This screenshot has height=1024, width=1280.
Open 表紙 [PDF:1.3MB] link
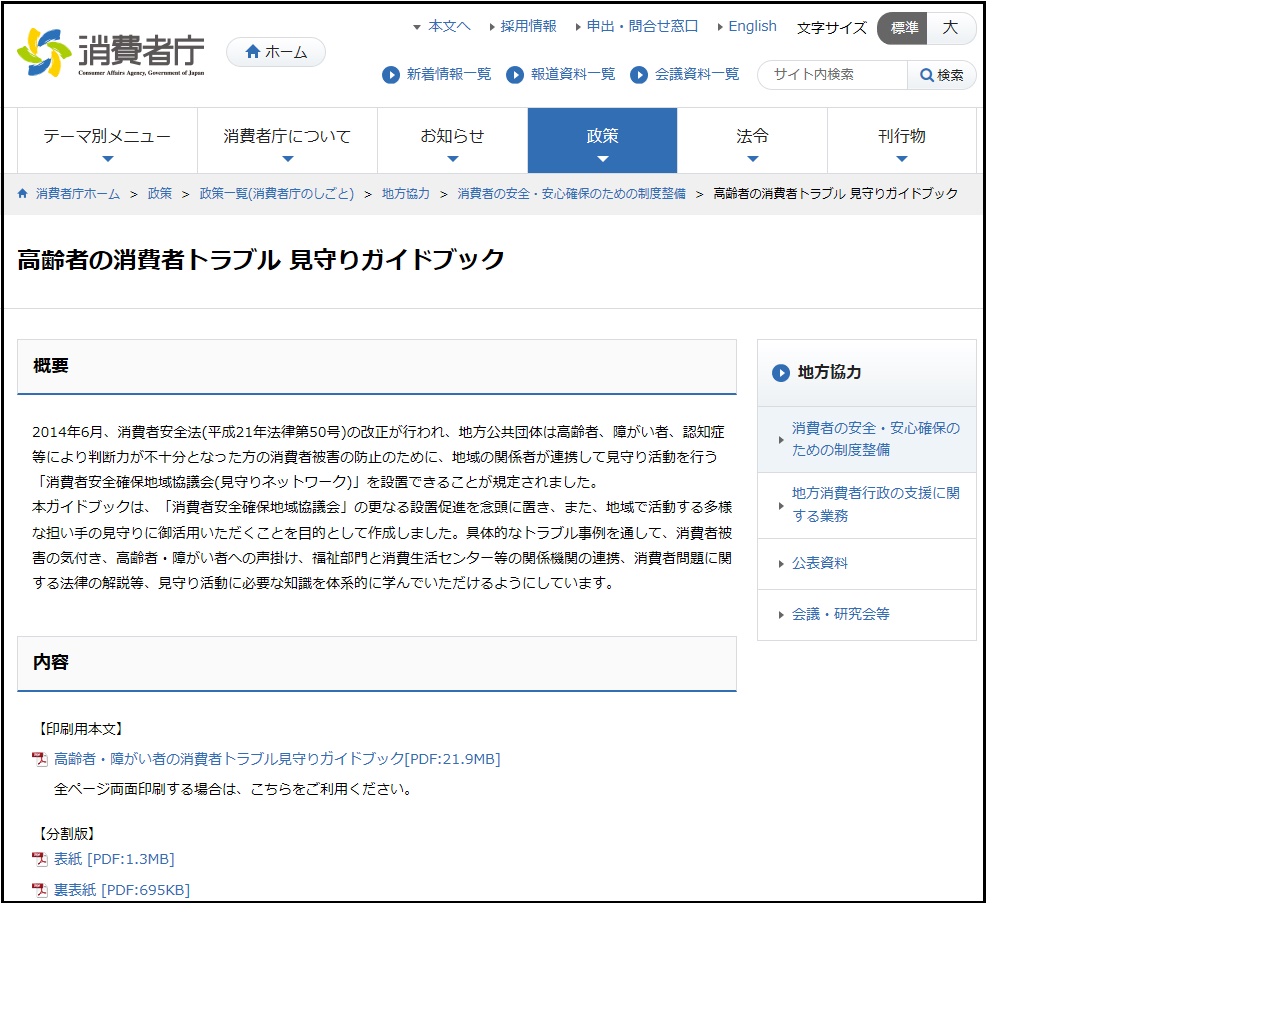coord(114,859)
